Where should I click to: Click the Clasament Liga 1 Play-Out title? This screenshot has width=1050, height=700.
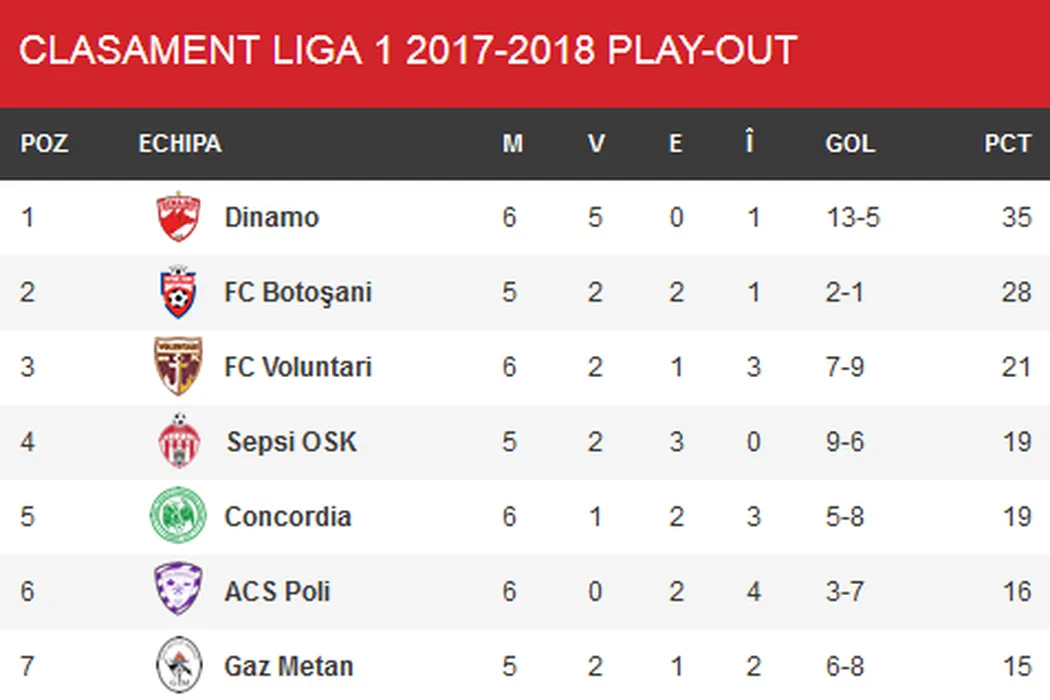coord(408,51)
